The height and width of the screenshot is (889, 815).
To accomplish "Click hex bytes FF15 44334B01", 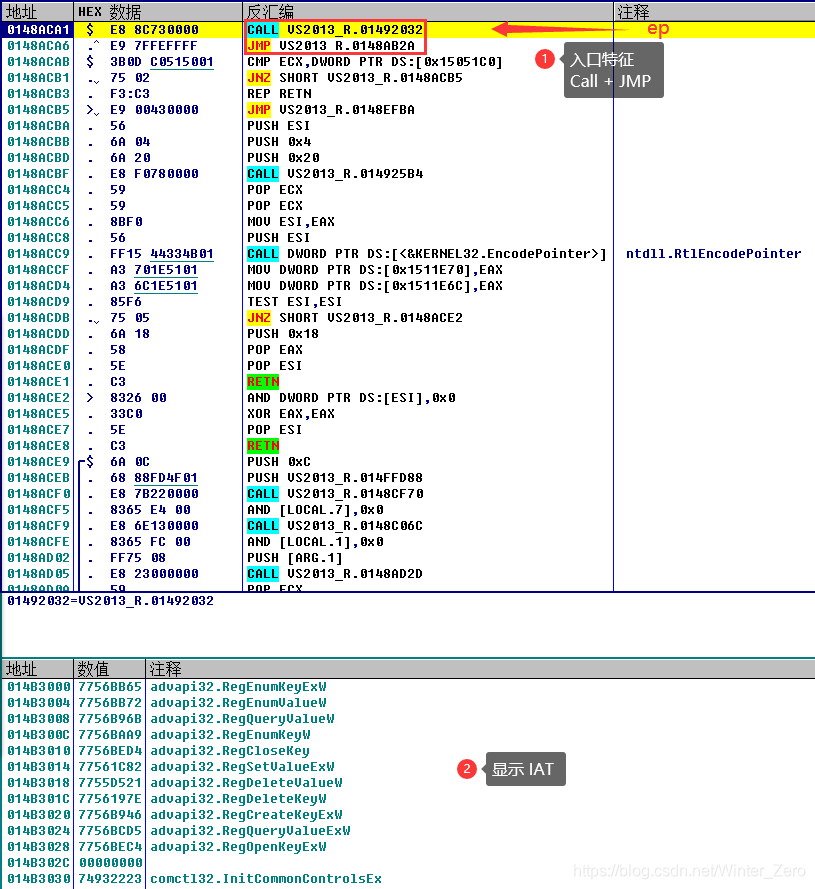I will (x=162, y=253).
